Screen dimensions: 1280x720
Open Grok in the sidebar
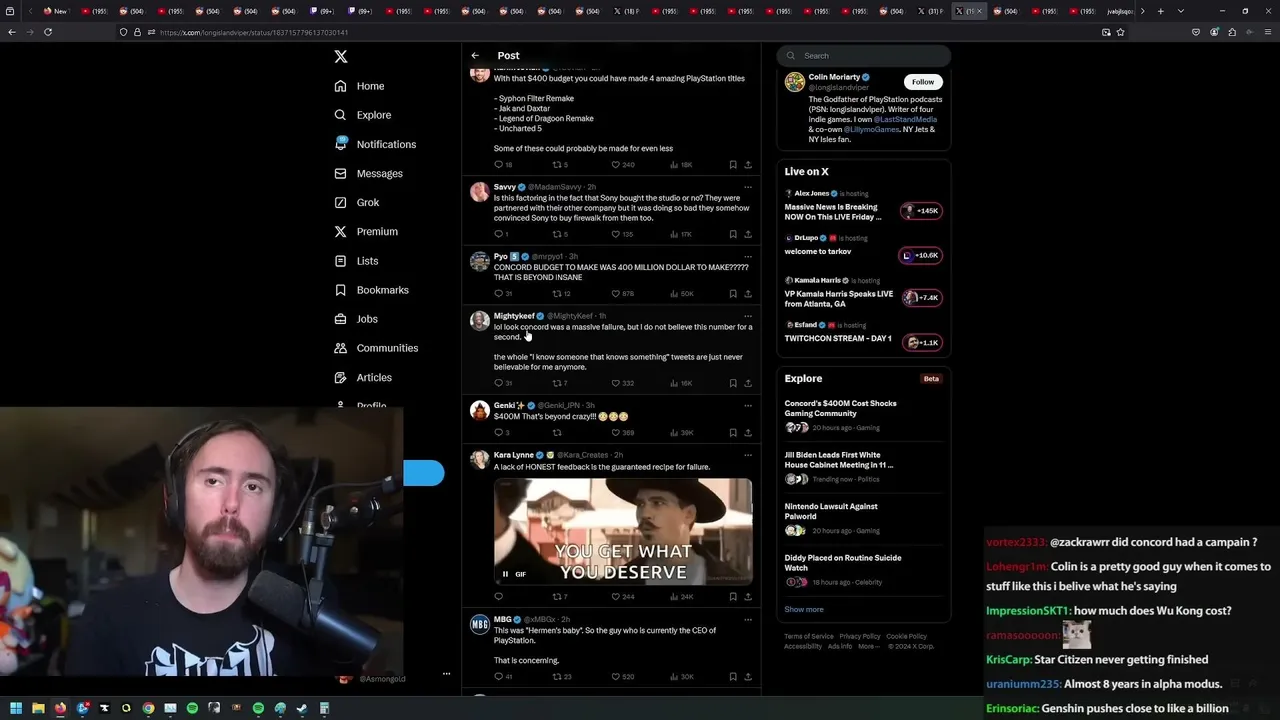click(357, 202)
